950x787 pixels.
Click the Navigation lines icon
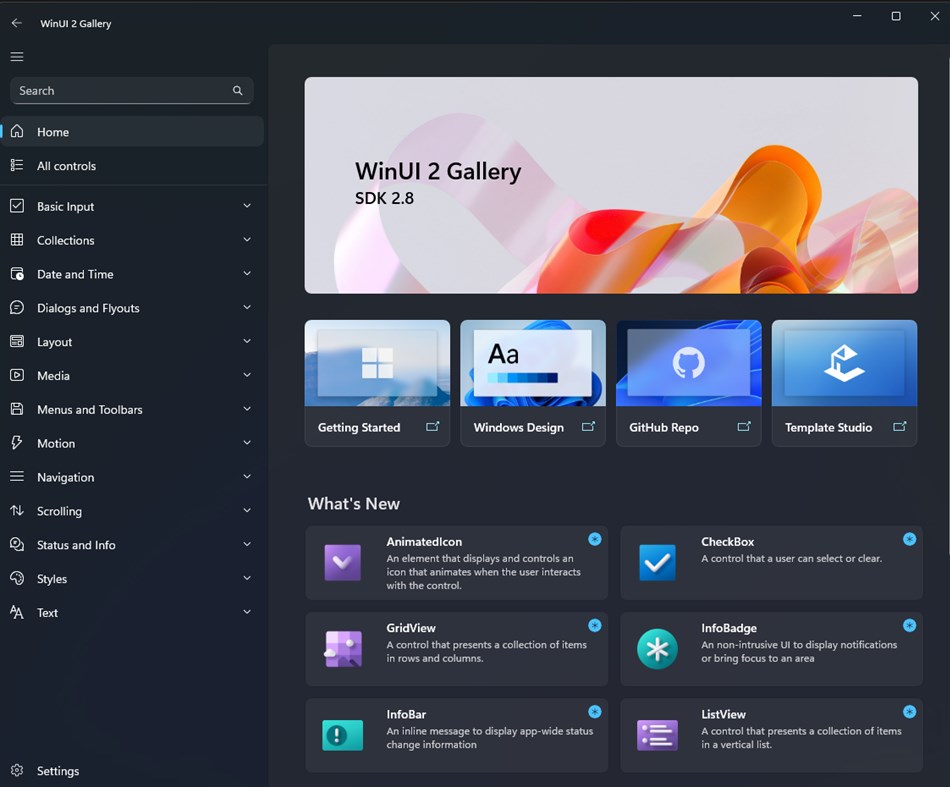[17, 476]
